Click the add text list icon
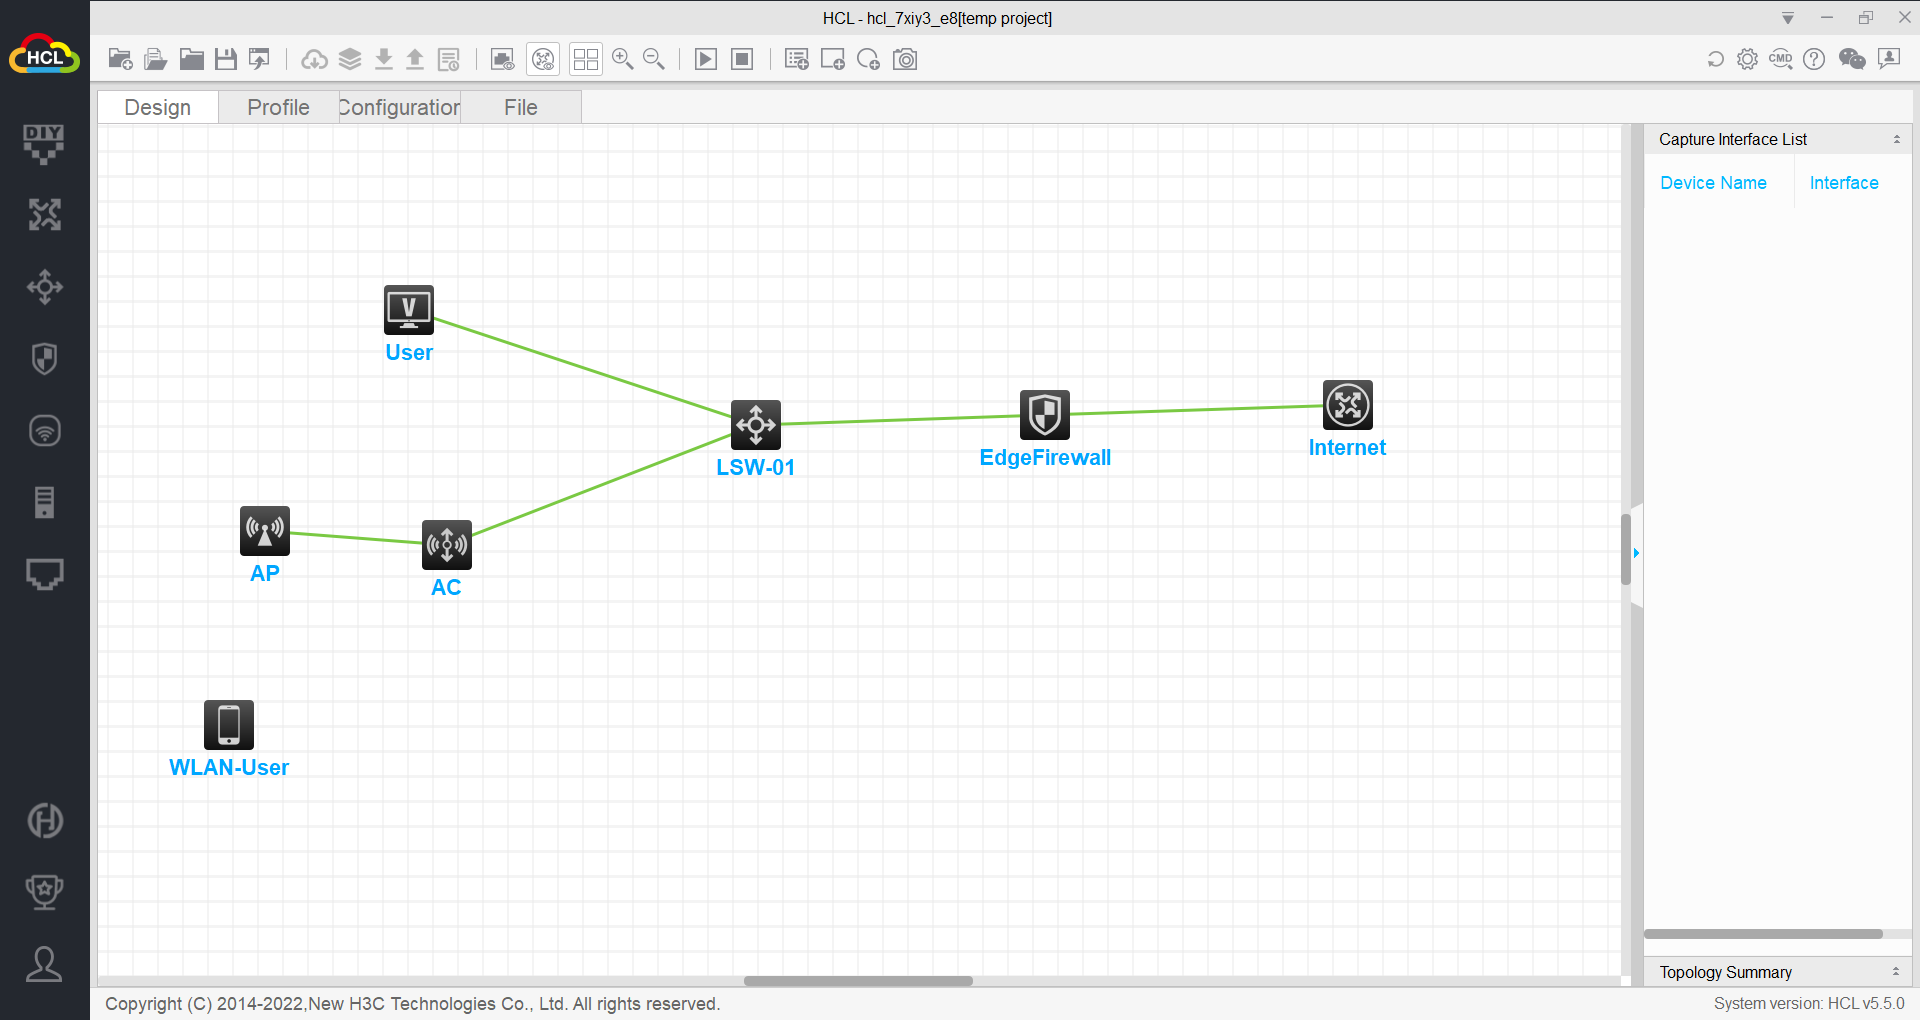 tap(797, 59)
